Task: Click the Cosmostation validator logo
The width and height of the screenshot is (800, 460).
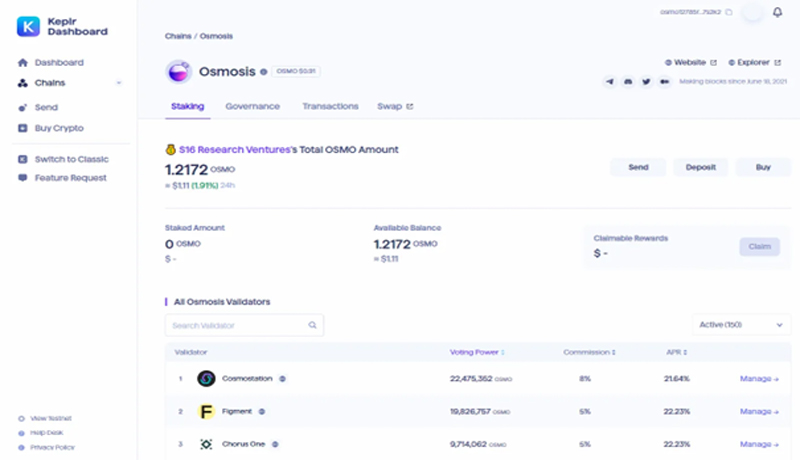Action: (206, 379)
